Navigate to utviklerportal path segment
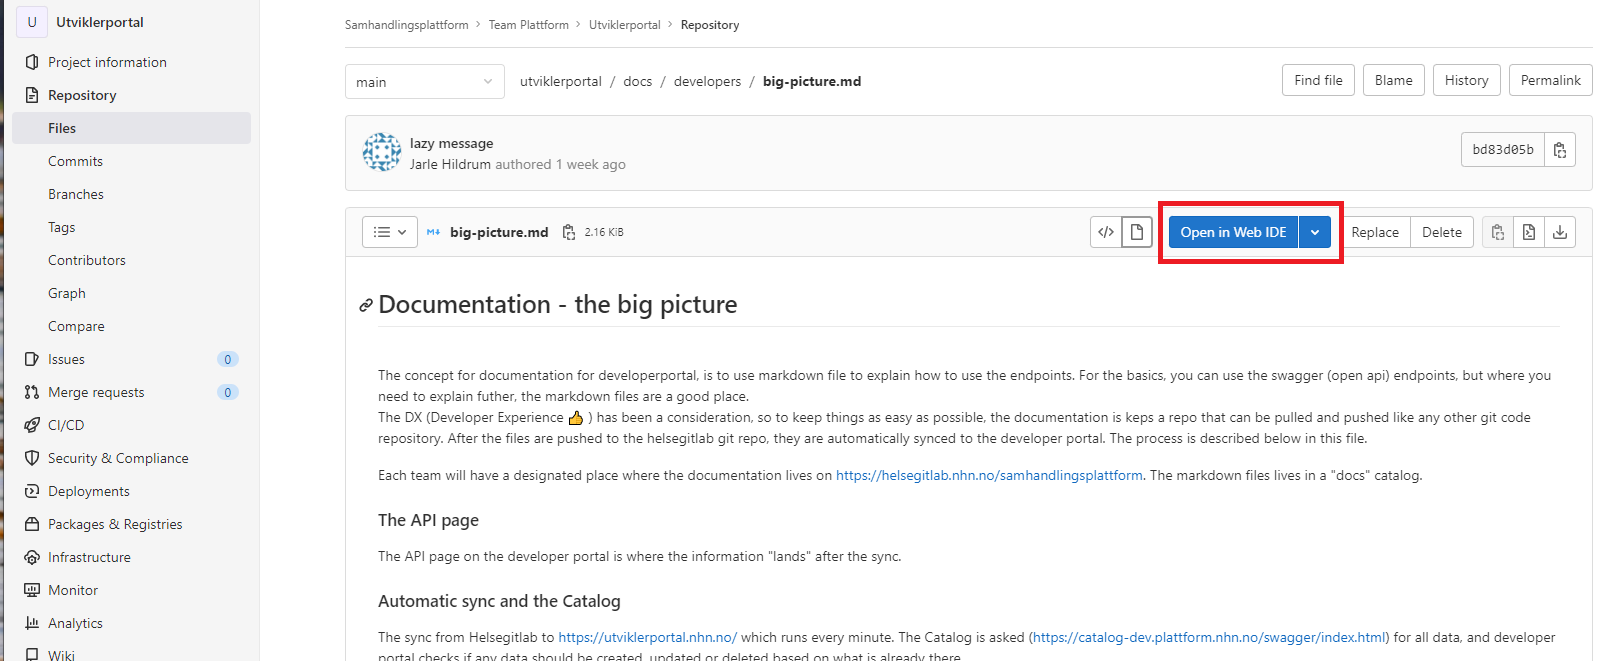 [x=561, y=82]
